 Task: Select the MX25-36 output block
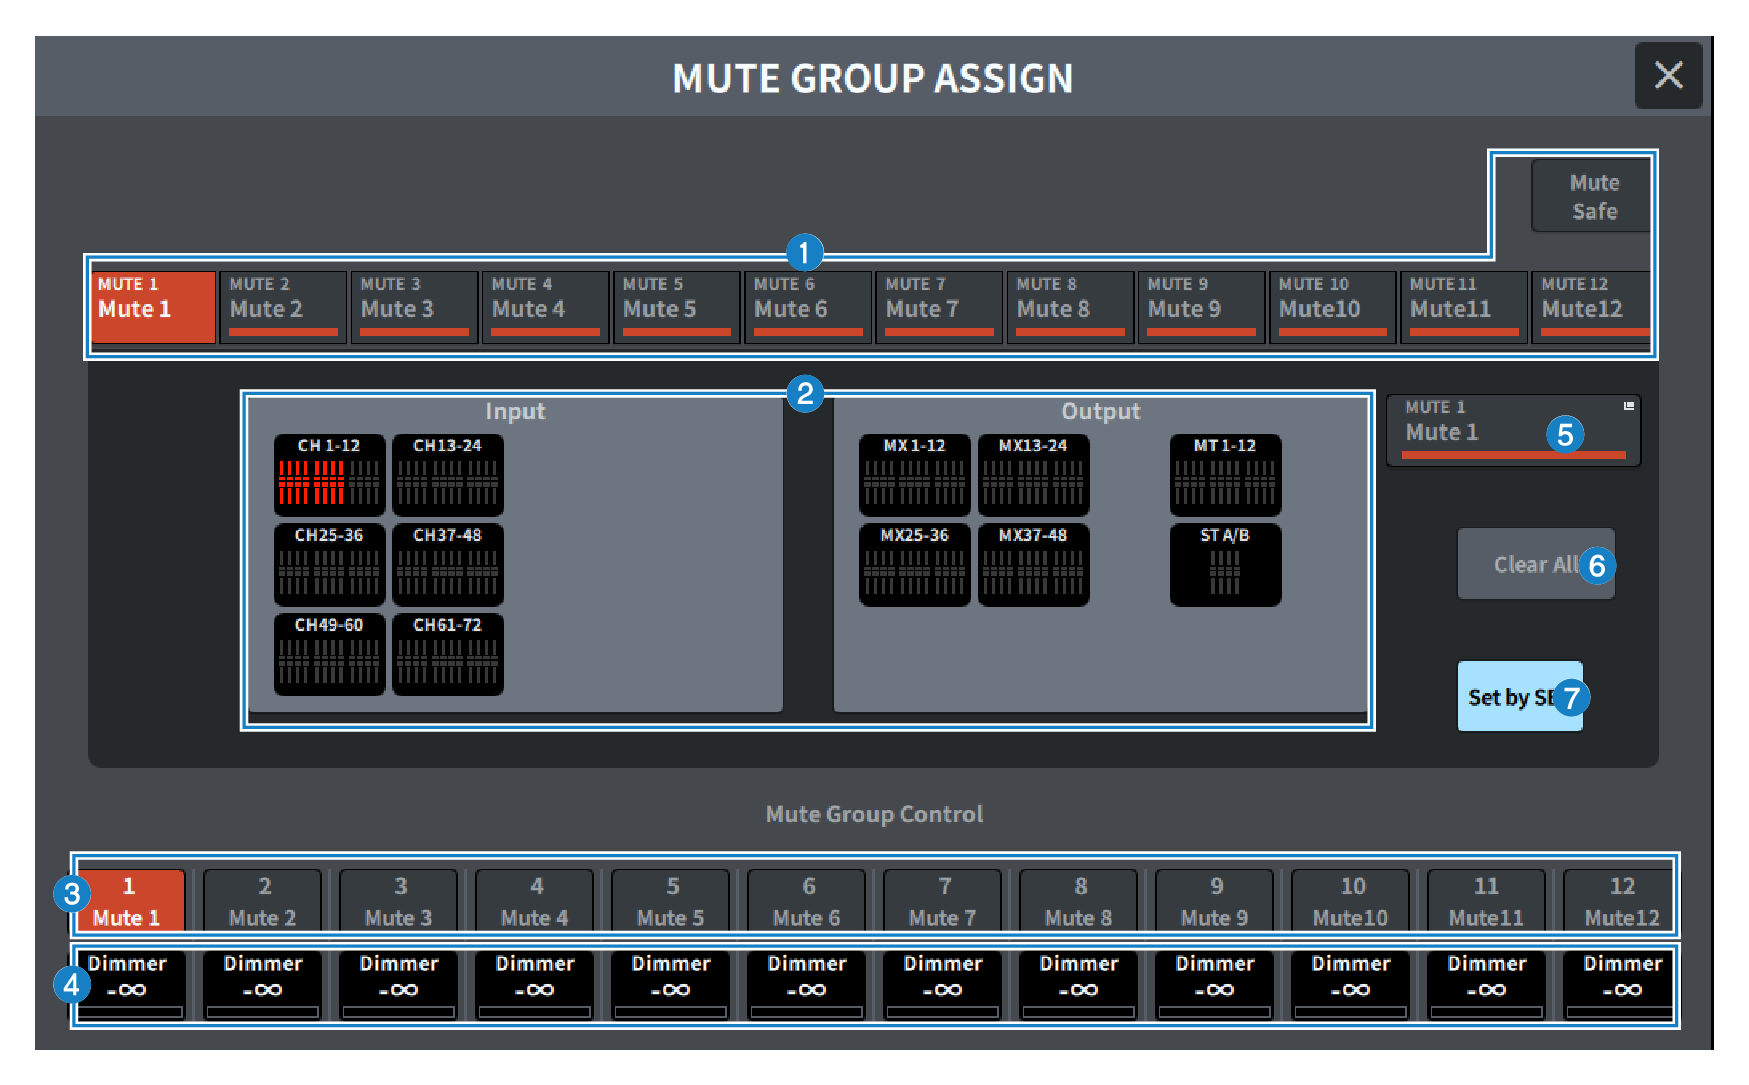pos(914,565)
